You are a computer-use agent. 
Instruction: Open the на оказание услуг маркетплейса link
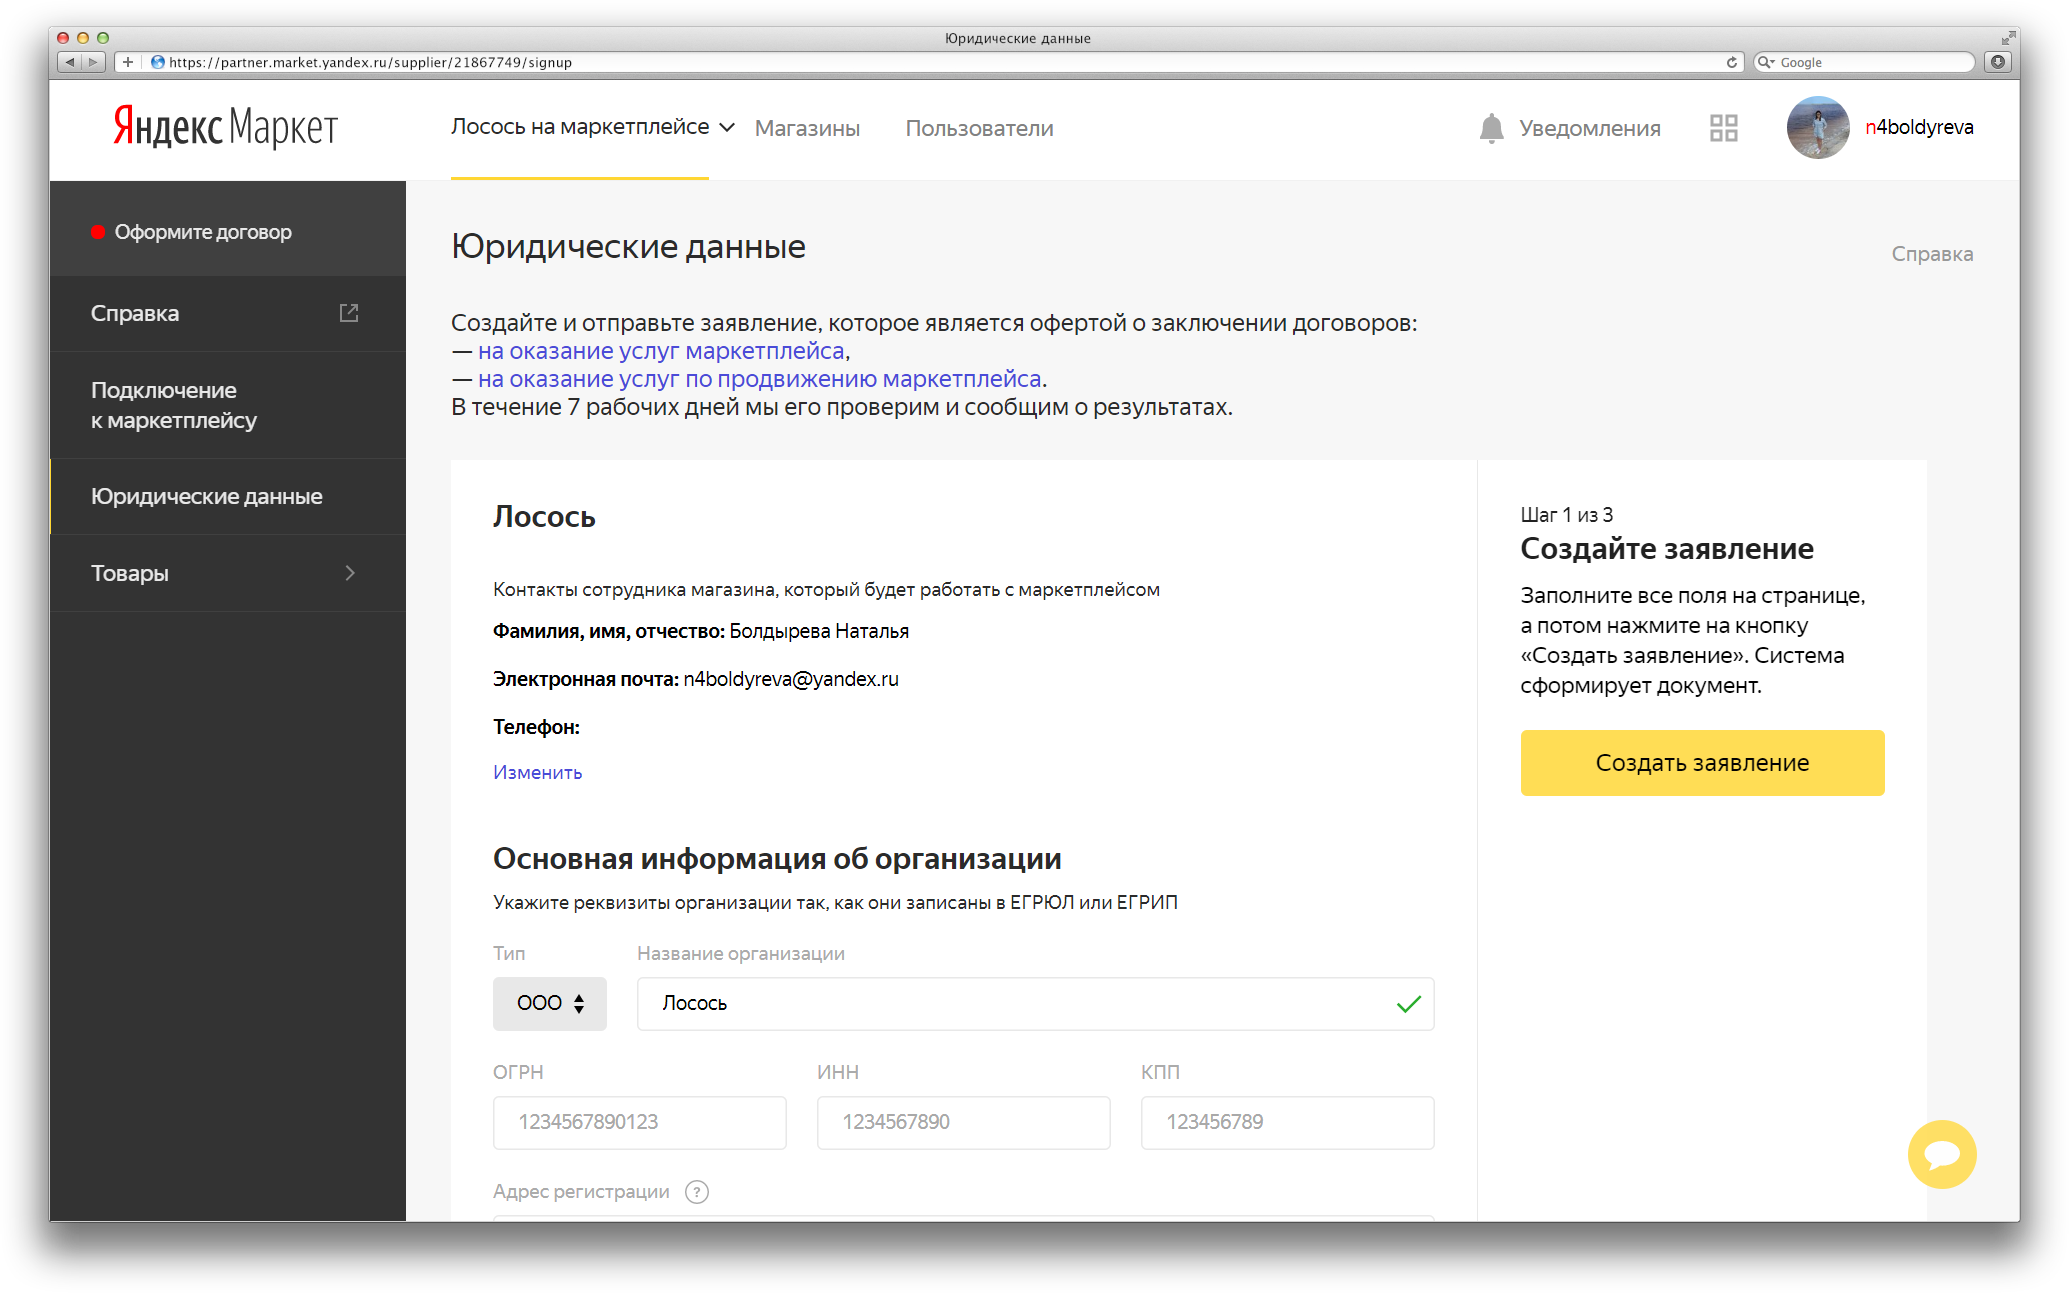[661, 351]
